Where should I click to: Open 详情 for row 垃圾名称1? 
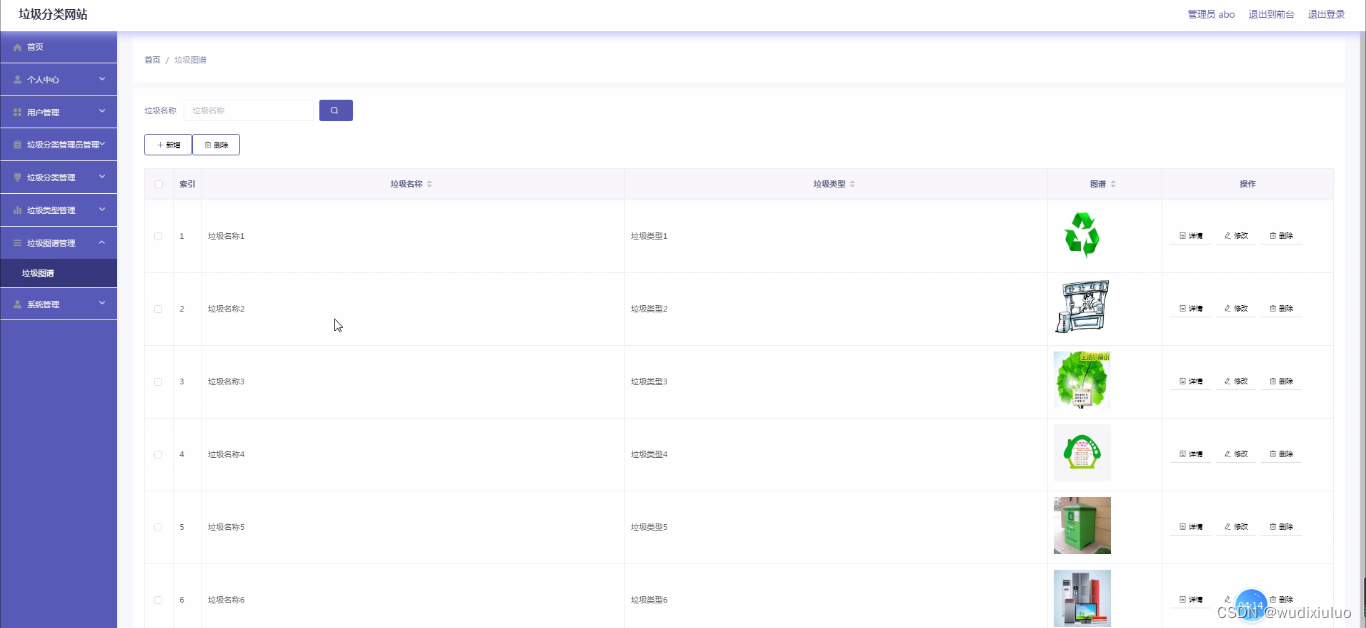[1190, 236]
